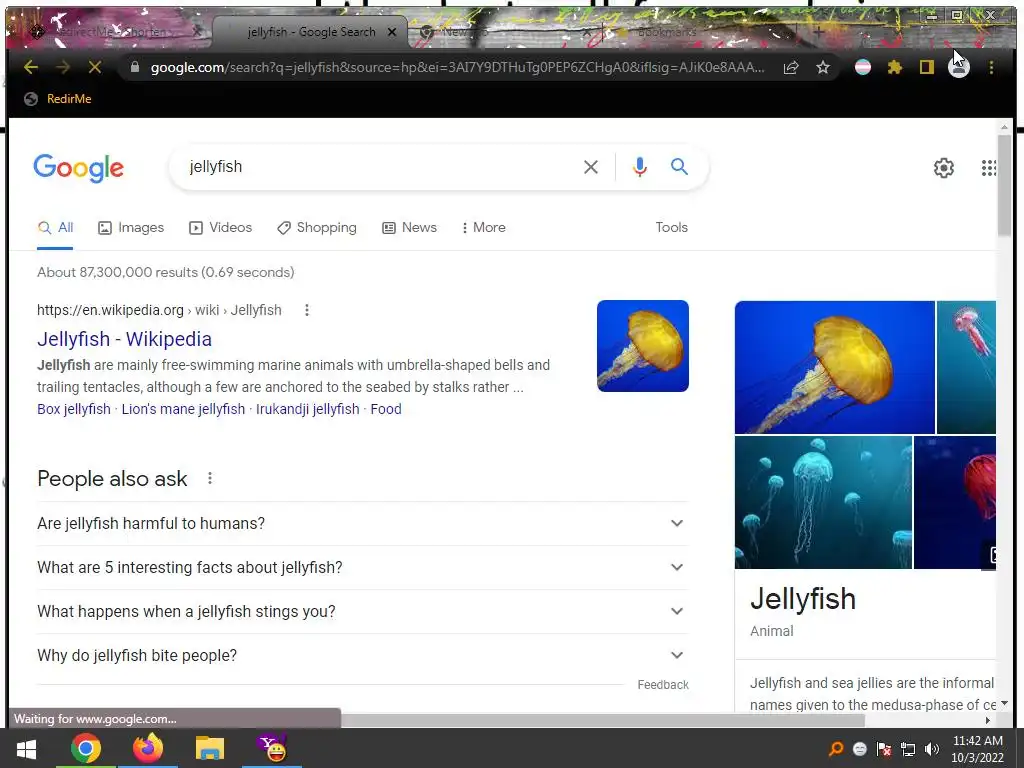Click the horizontal scrollbar right arrow
The image size is (1024, 768).
tap(987, 720)
